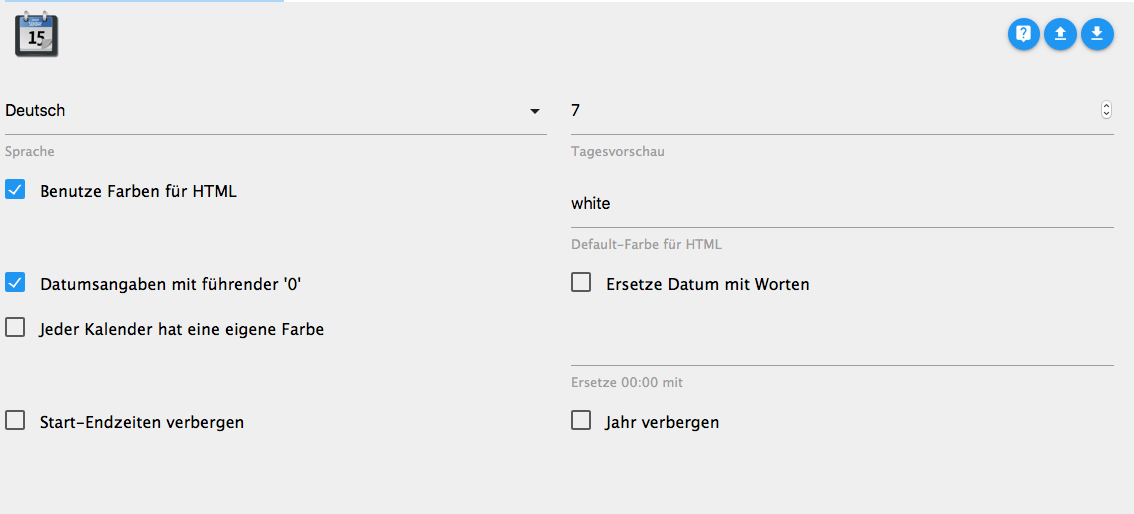
Task: Click the 'Tagesvorschau' field label
Action: click(617, 152)
